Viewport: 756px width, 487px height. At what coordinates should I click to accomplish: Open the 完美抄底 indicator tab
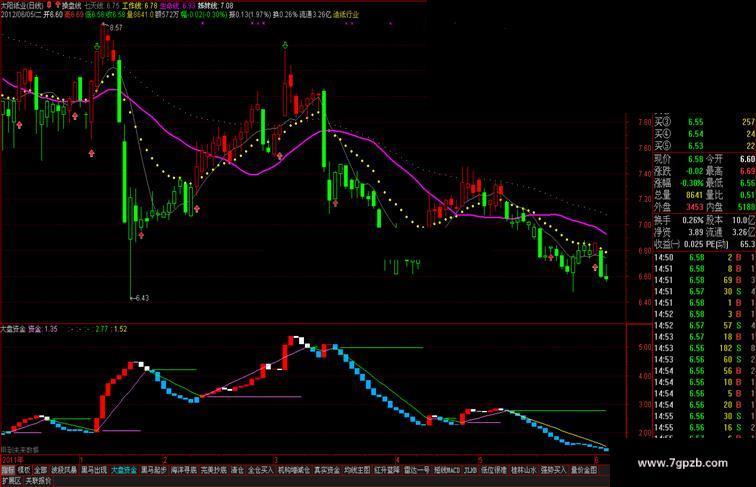click(x=214, y=470)
